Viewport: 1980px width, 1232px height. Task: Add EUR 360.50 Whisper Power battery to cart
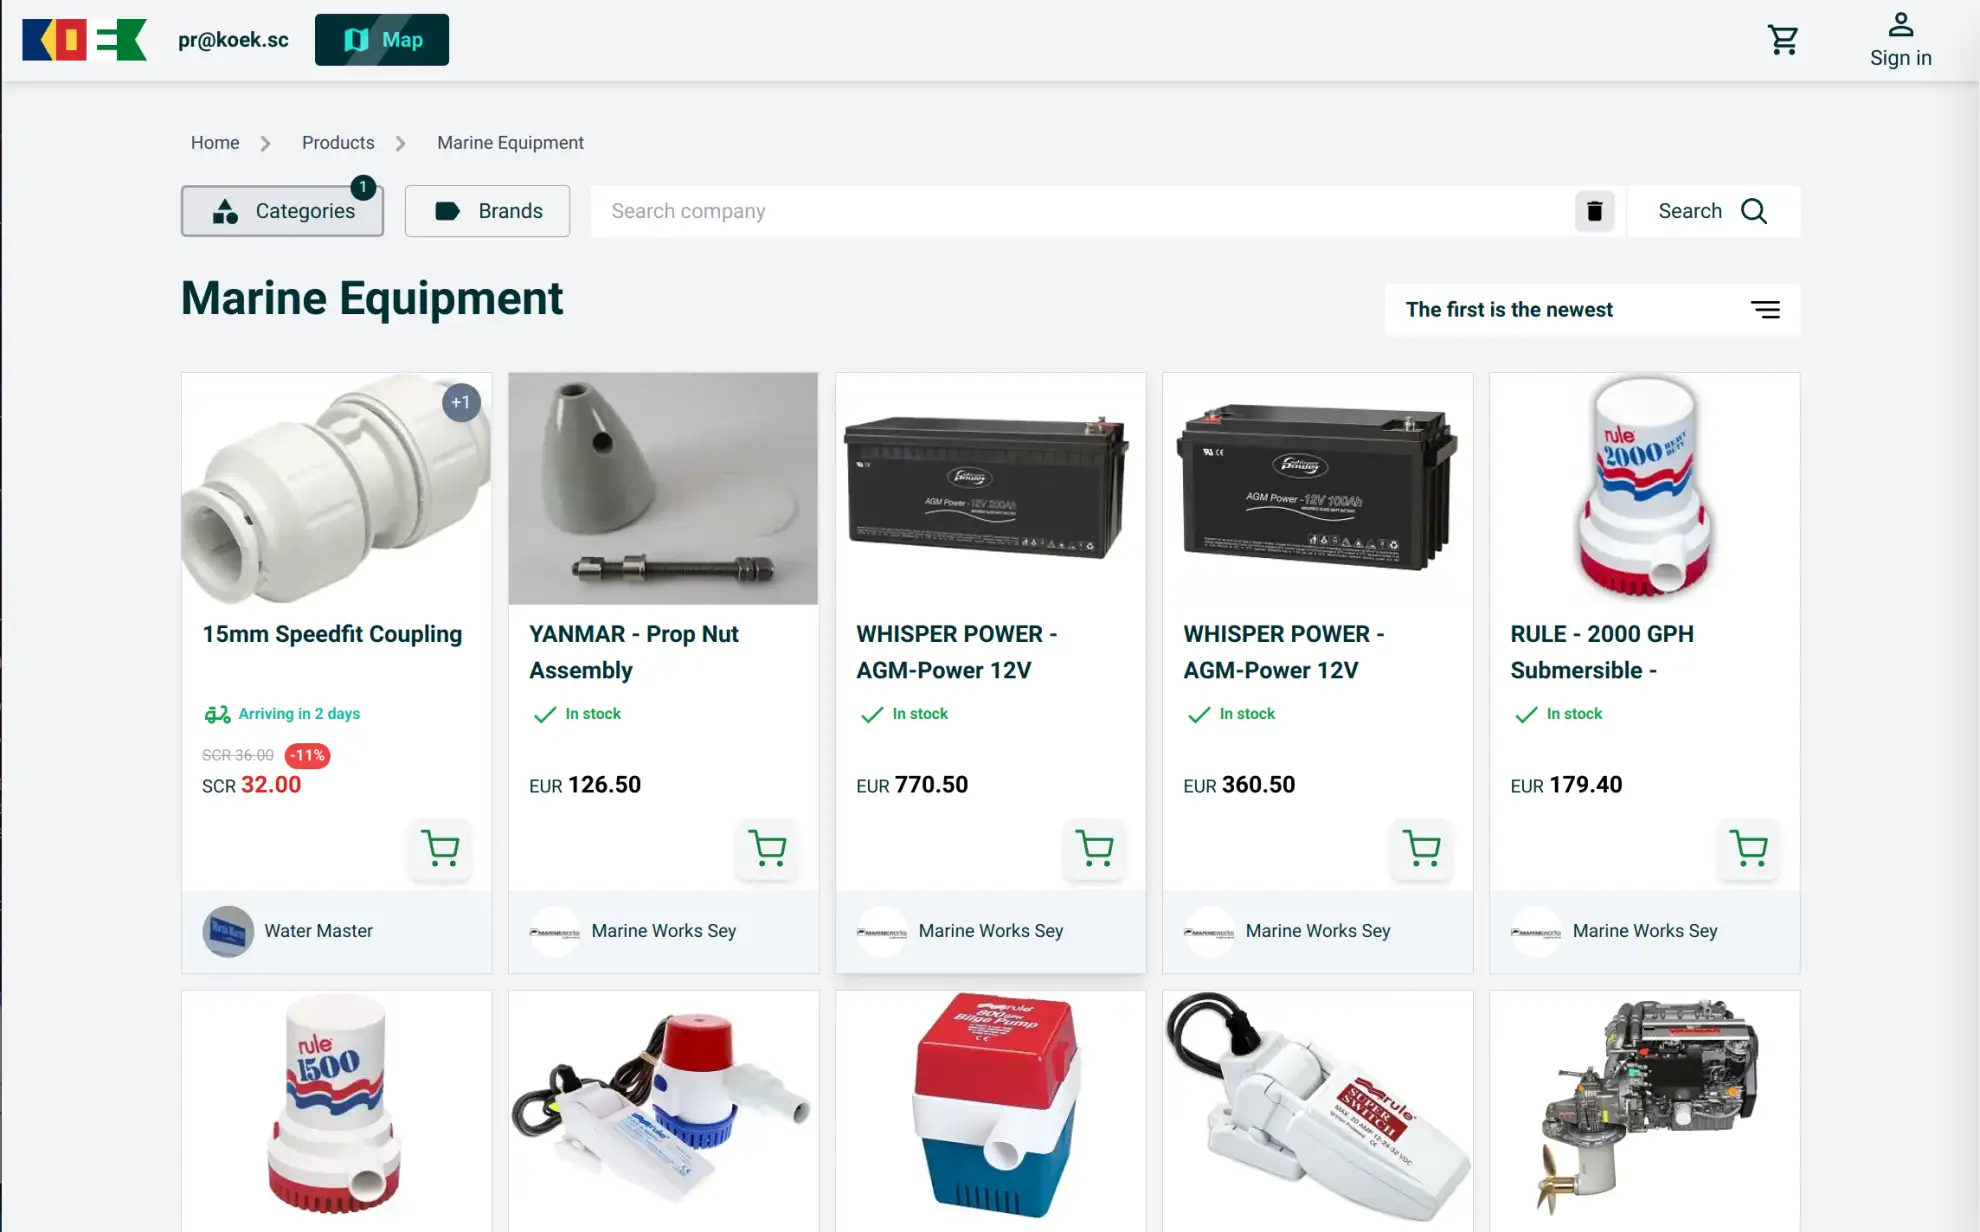[1421, 849]
